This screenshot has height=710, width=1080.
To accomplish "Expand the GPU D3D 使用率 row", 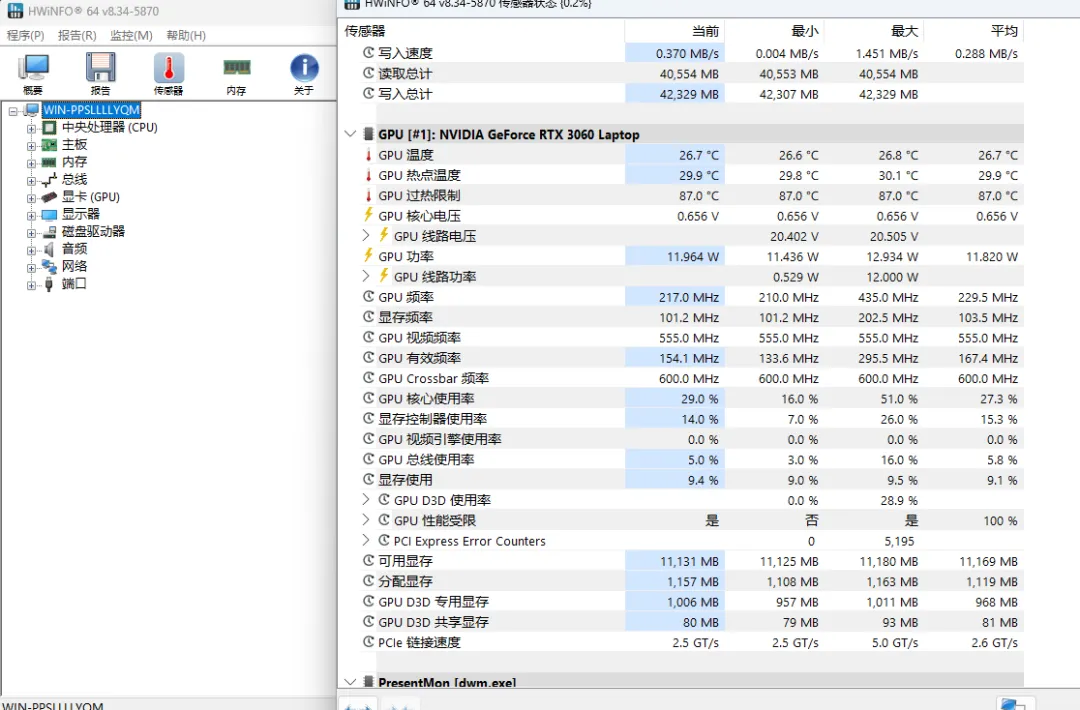I will [x=366, y=500].
